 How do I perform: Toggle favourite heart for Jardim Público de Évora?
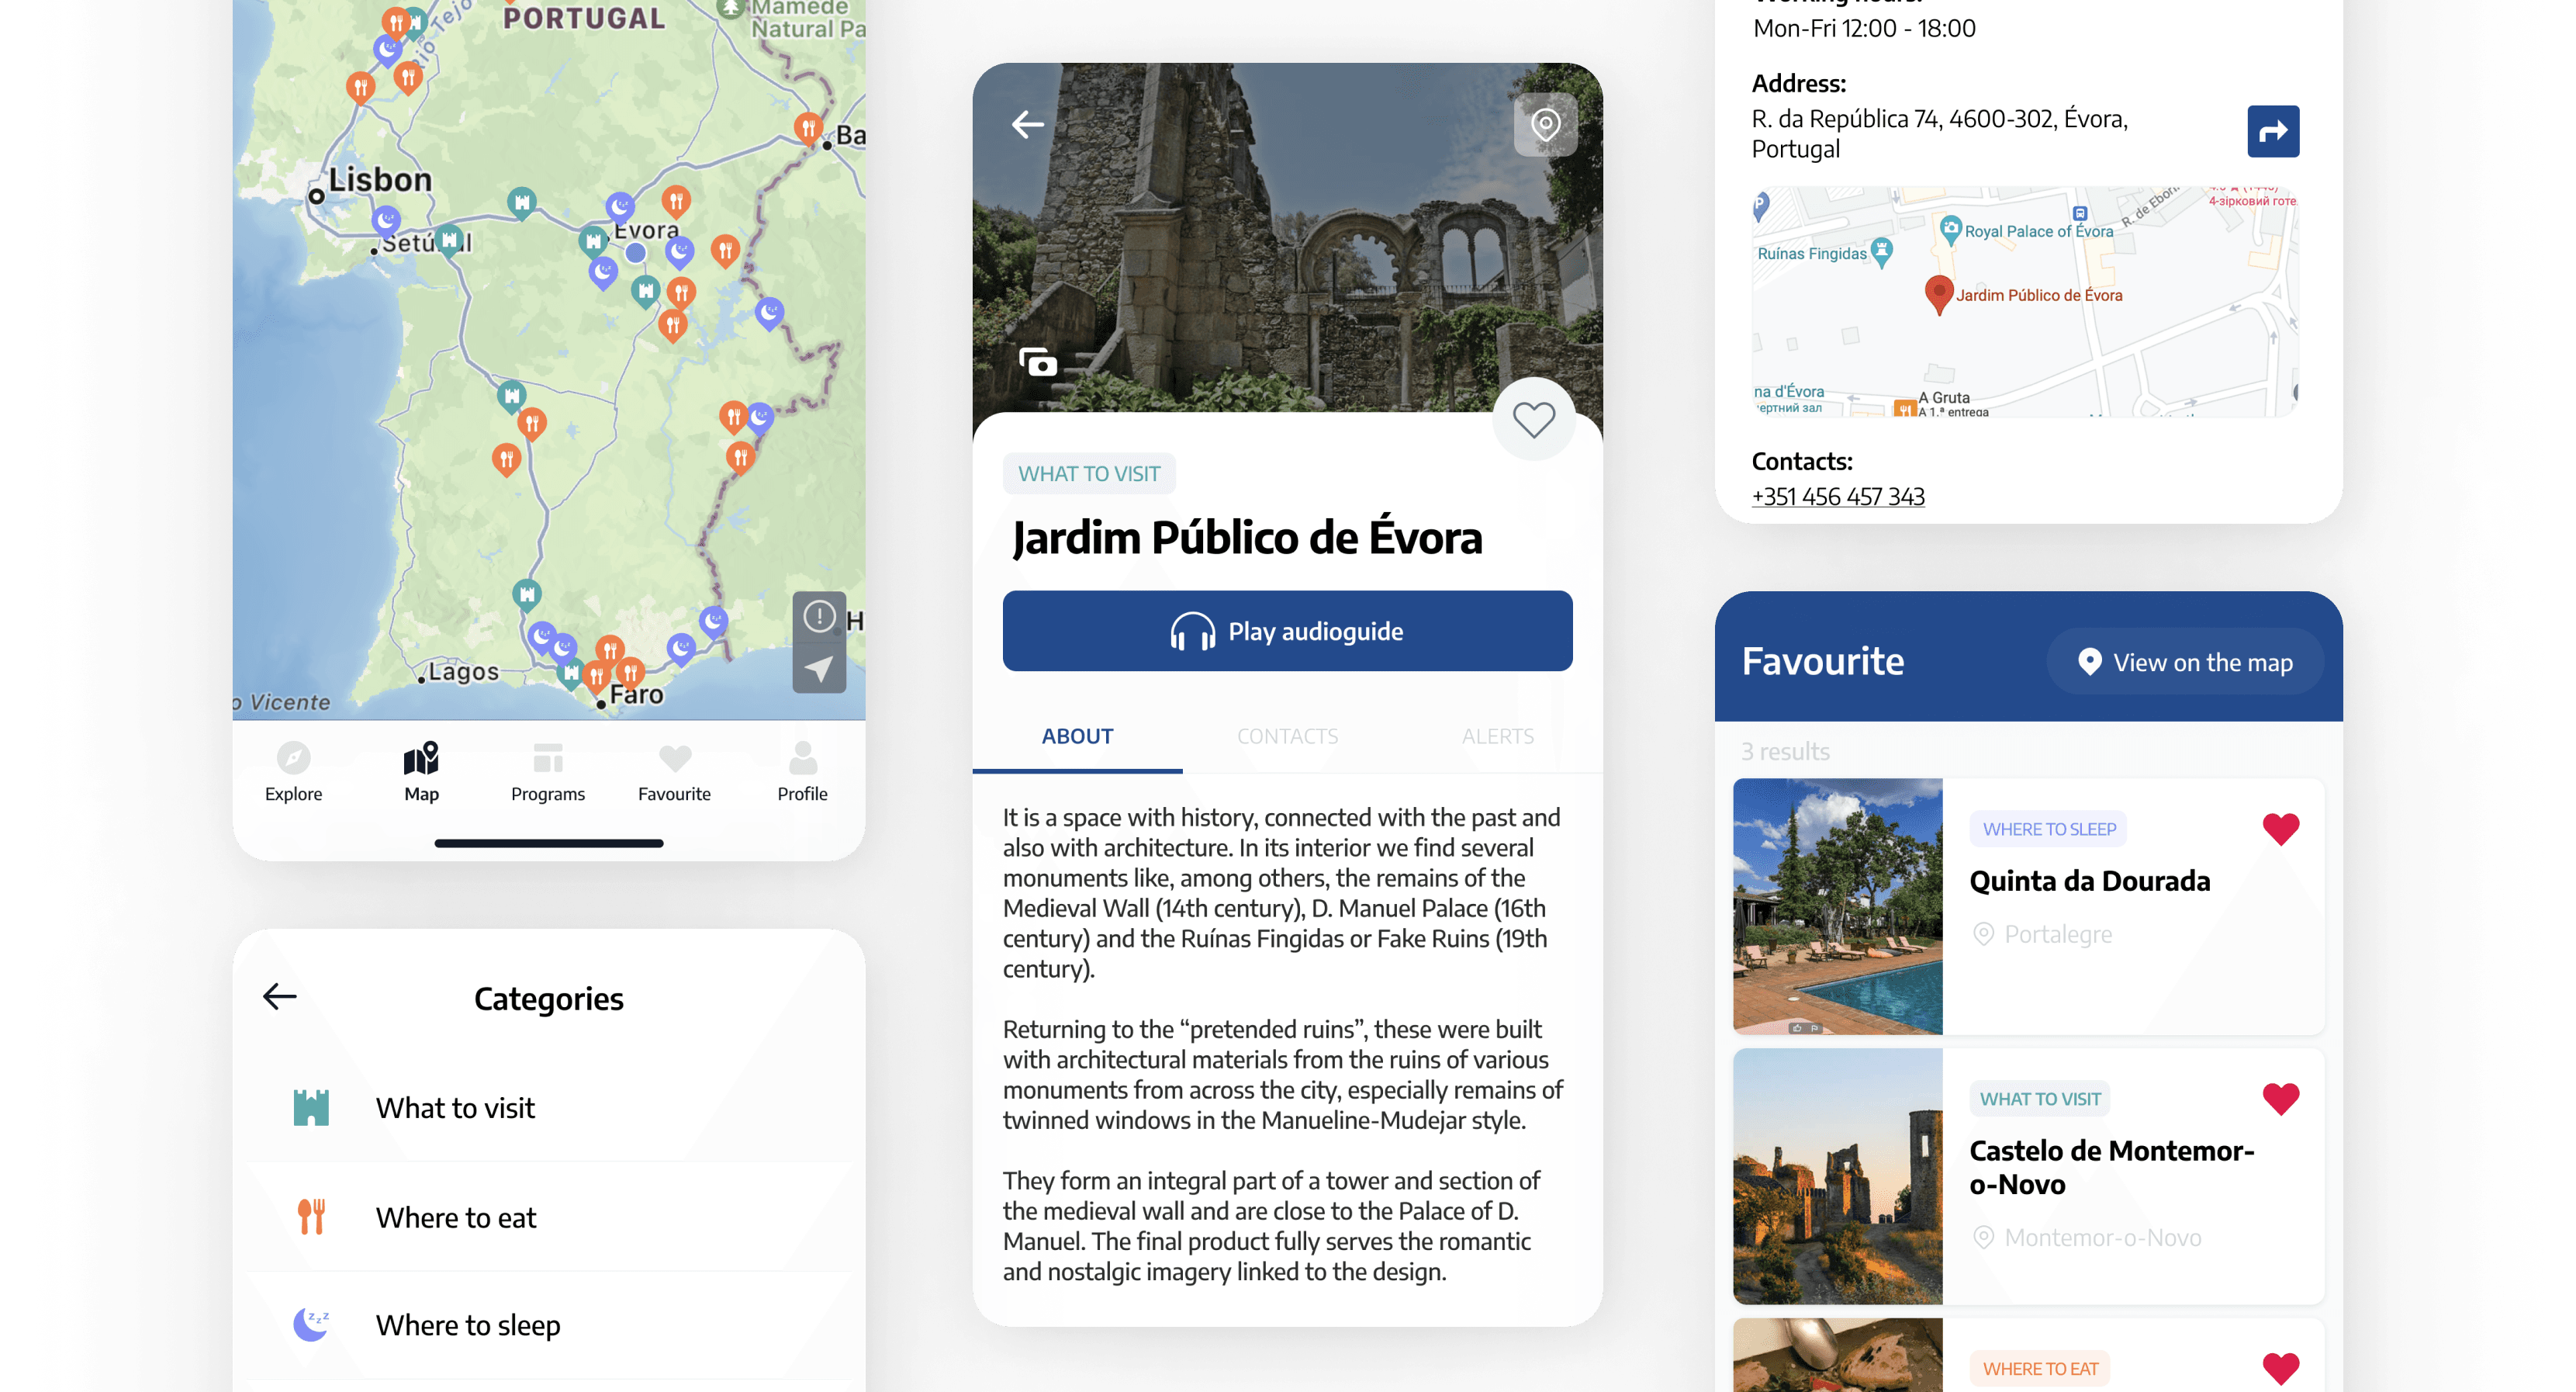pos(1533,420)
